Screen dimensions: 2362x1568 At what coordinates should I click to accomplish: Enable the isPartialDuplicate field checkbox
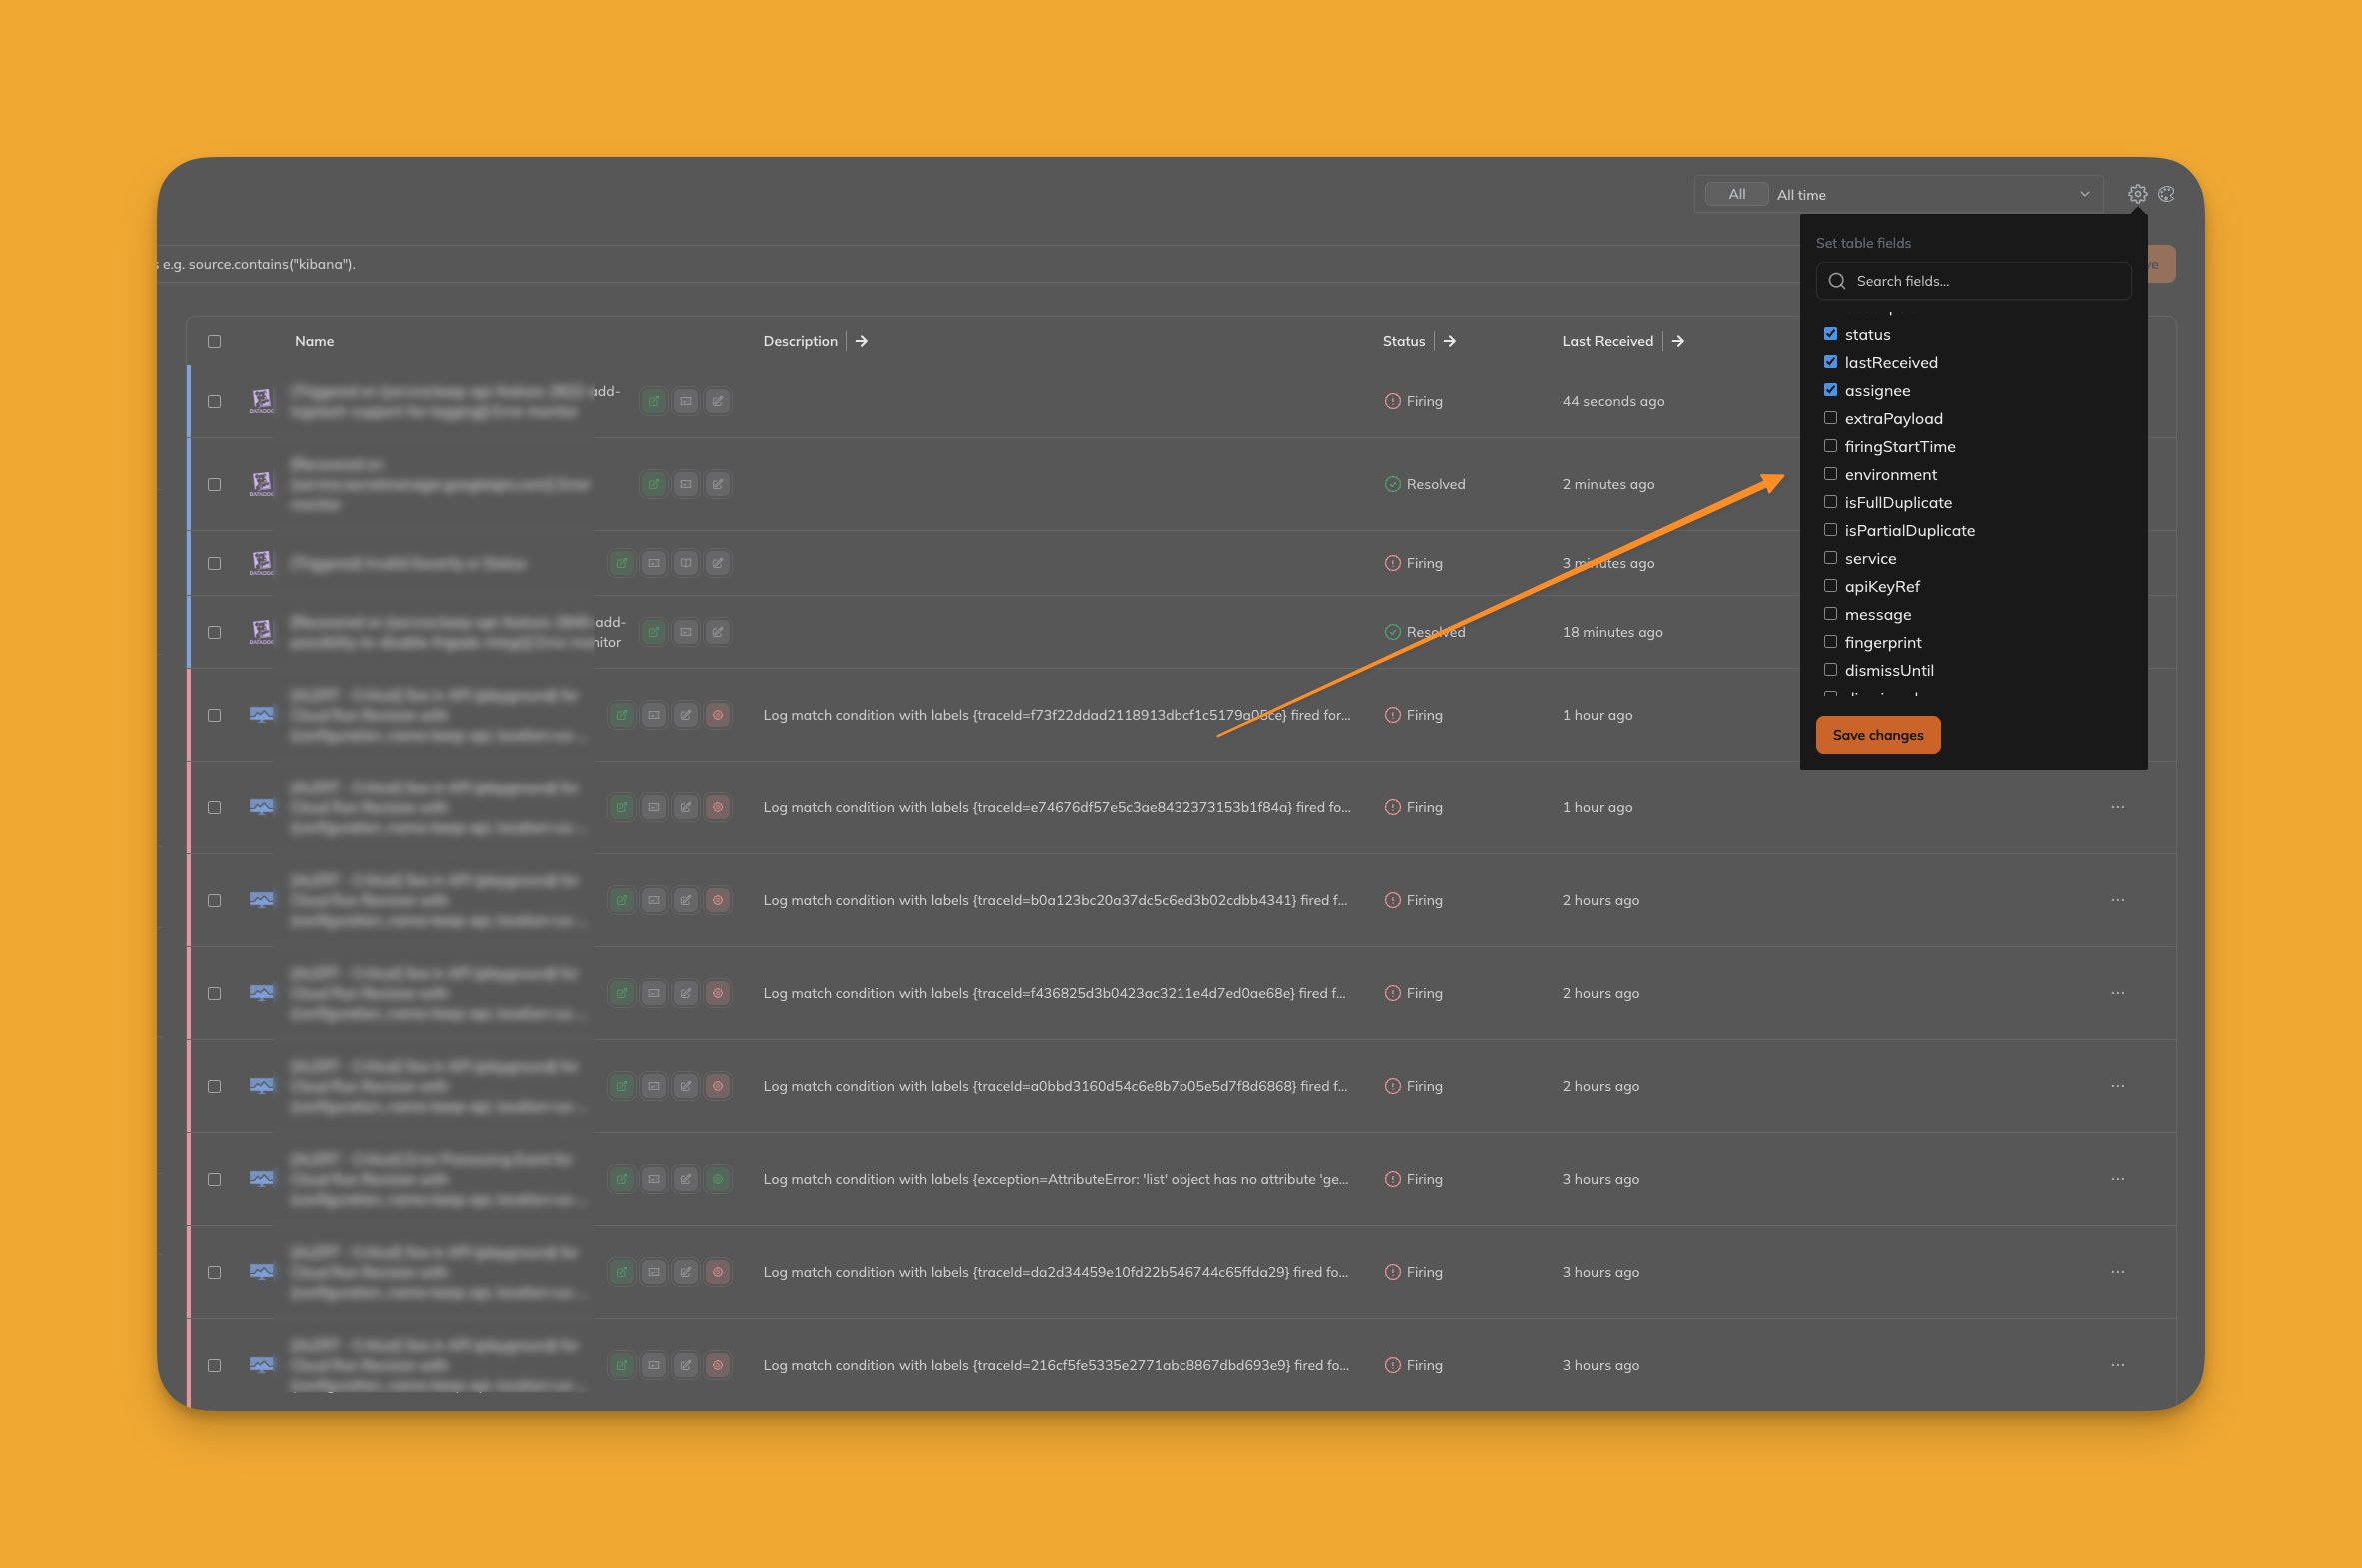[x=1830, y=530]
